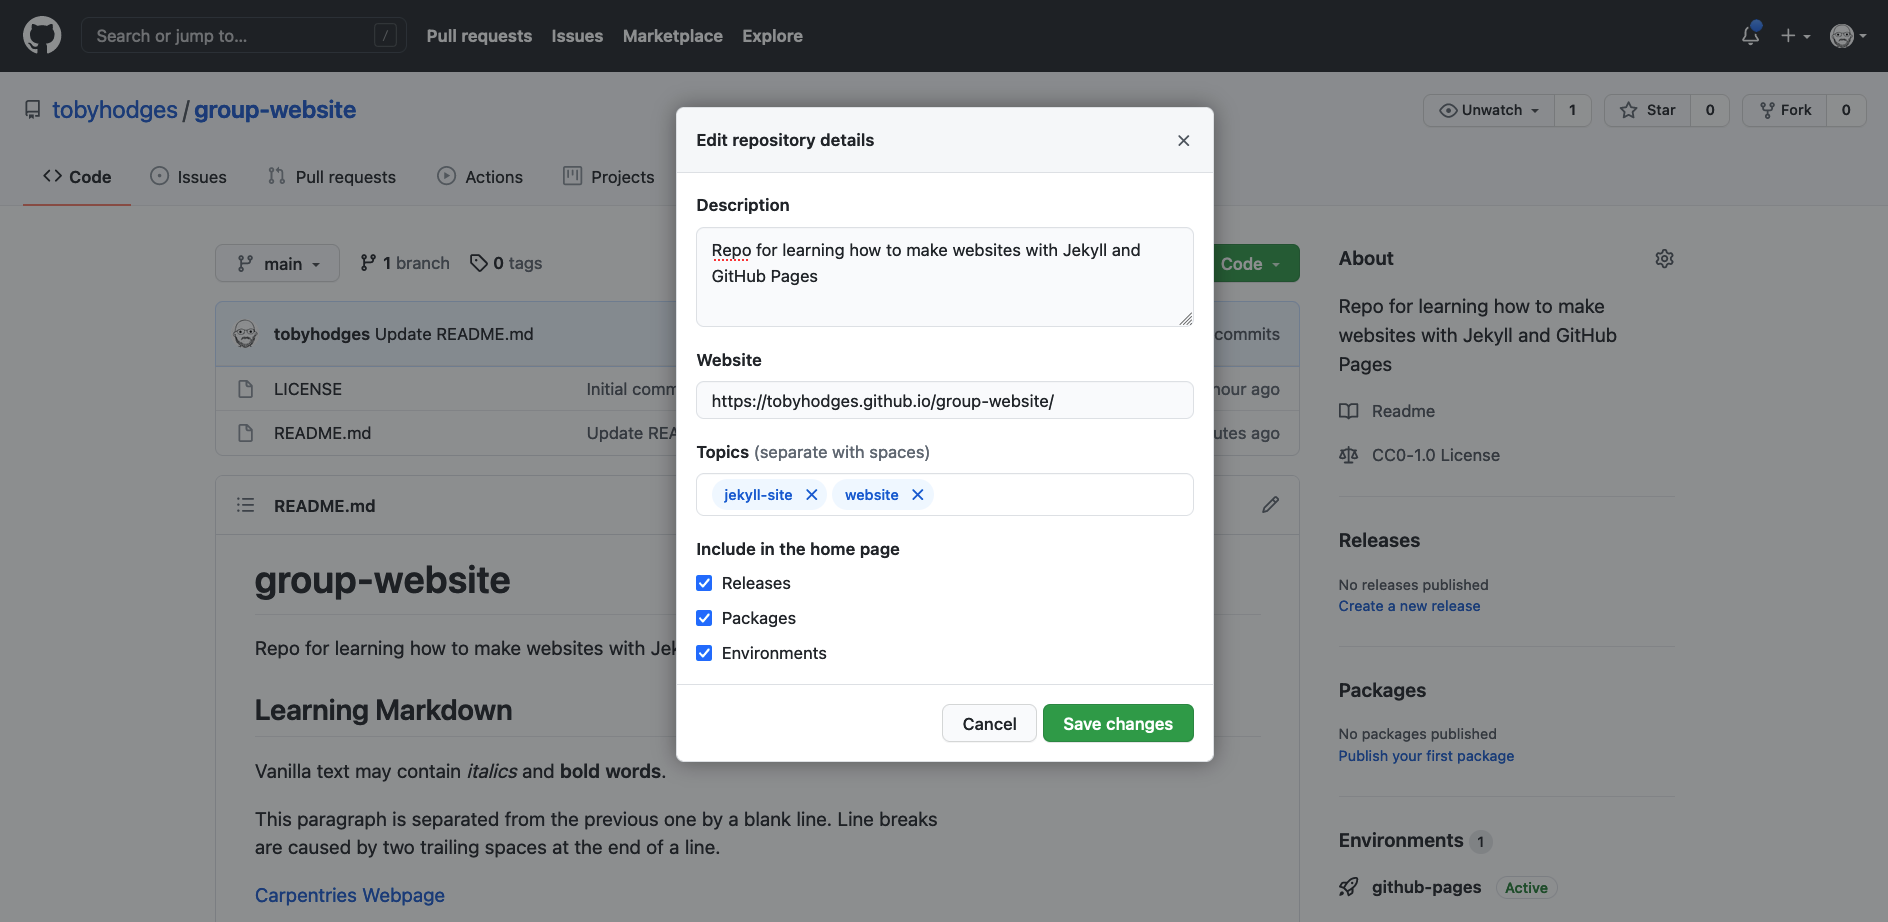The image size is (1888, 922).
Task: Remove the jekyll-site topic
Action: pyautogui.click(x=811, y=495)
